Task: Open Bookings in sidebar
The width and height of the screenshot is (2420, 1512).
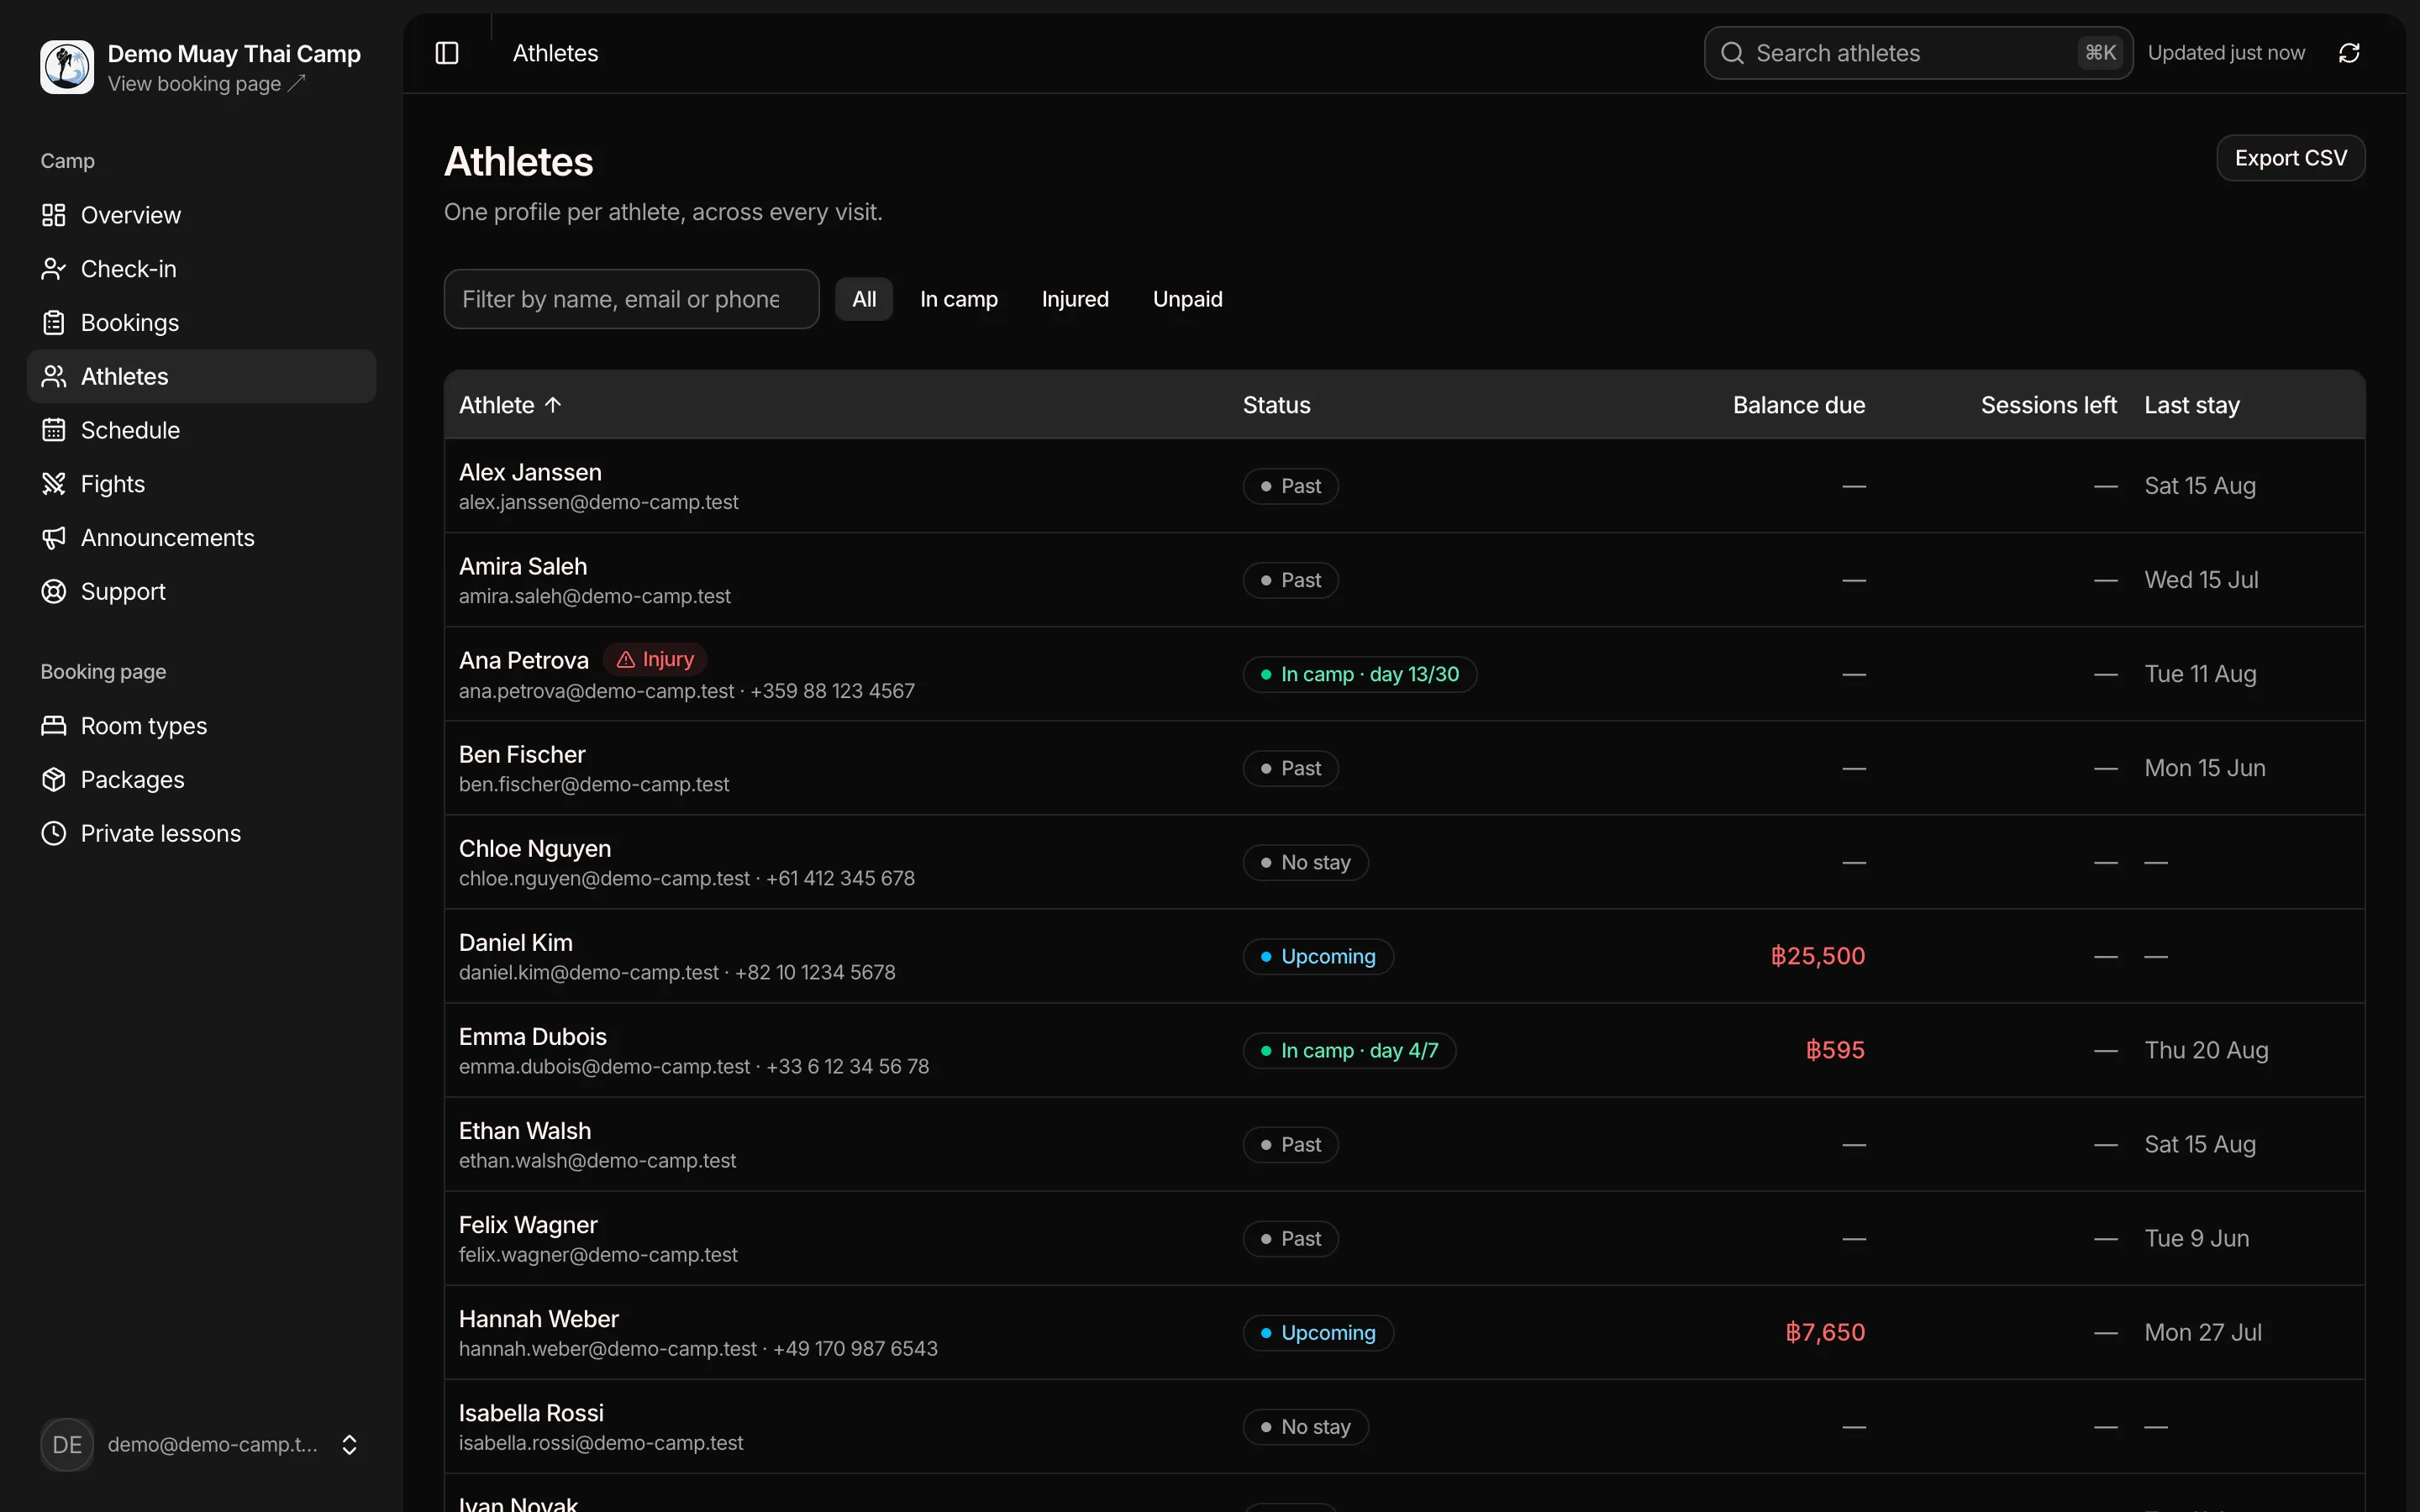Action: pos(202,323)
